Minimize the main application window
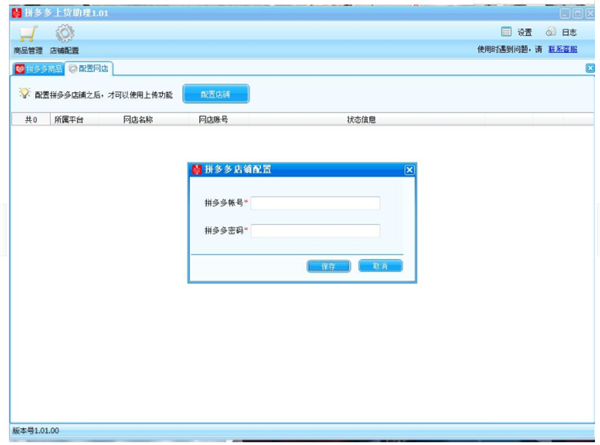Image resolution: width=600 pixels, height=445 pixels. (x=565, y=14)
